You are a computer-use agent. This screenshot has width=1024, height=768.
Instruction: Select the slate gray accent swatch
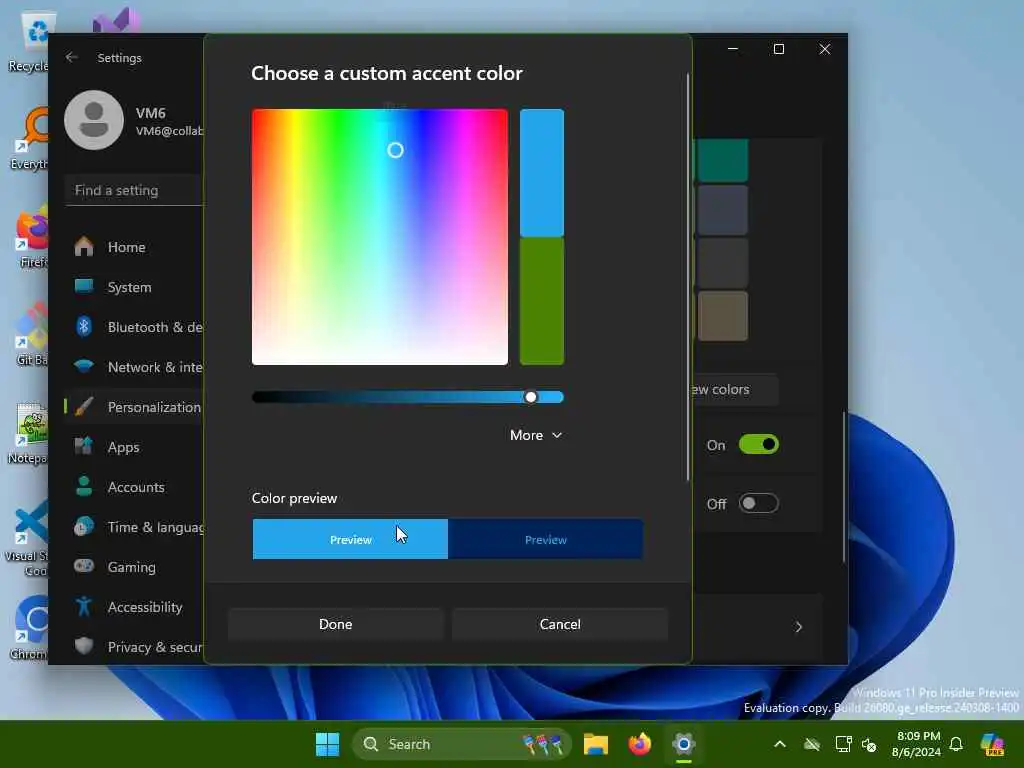[x=722, y=210]
